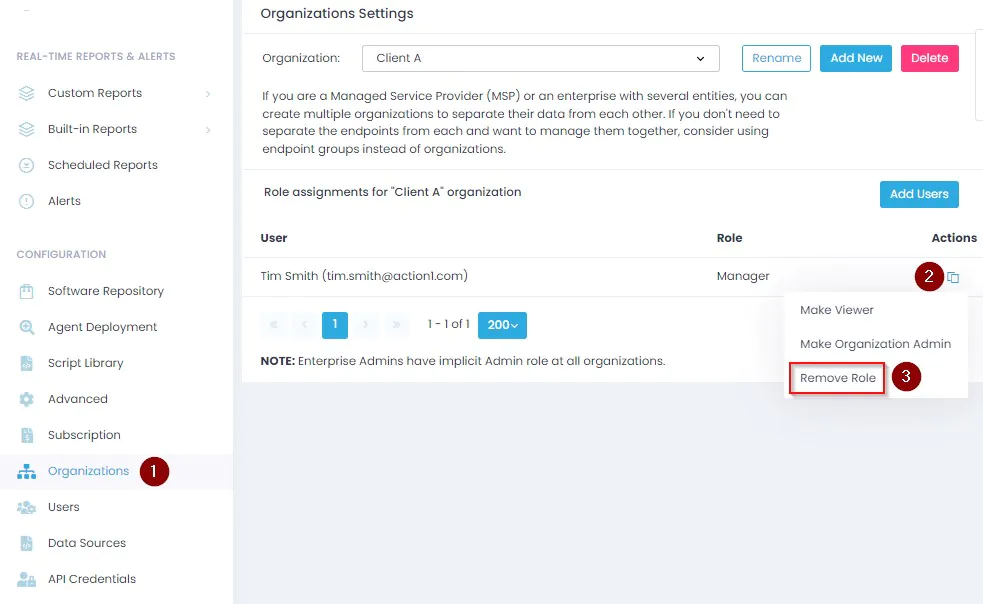The image size is (983, 604).
Task: Click the Organizations hierarchy icon
Action: tap(26, 472)
